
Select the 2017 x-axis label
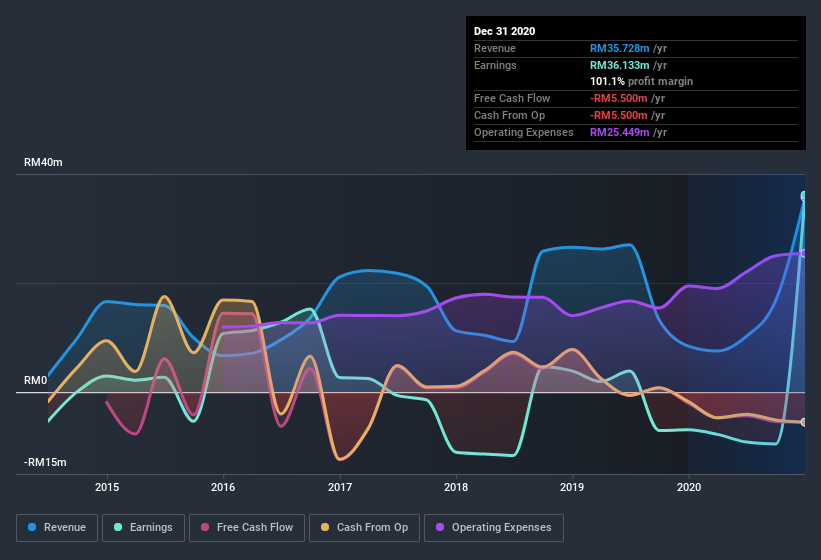[340, 487]
